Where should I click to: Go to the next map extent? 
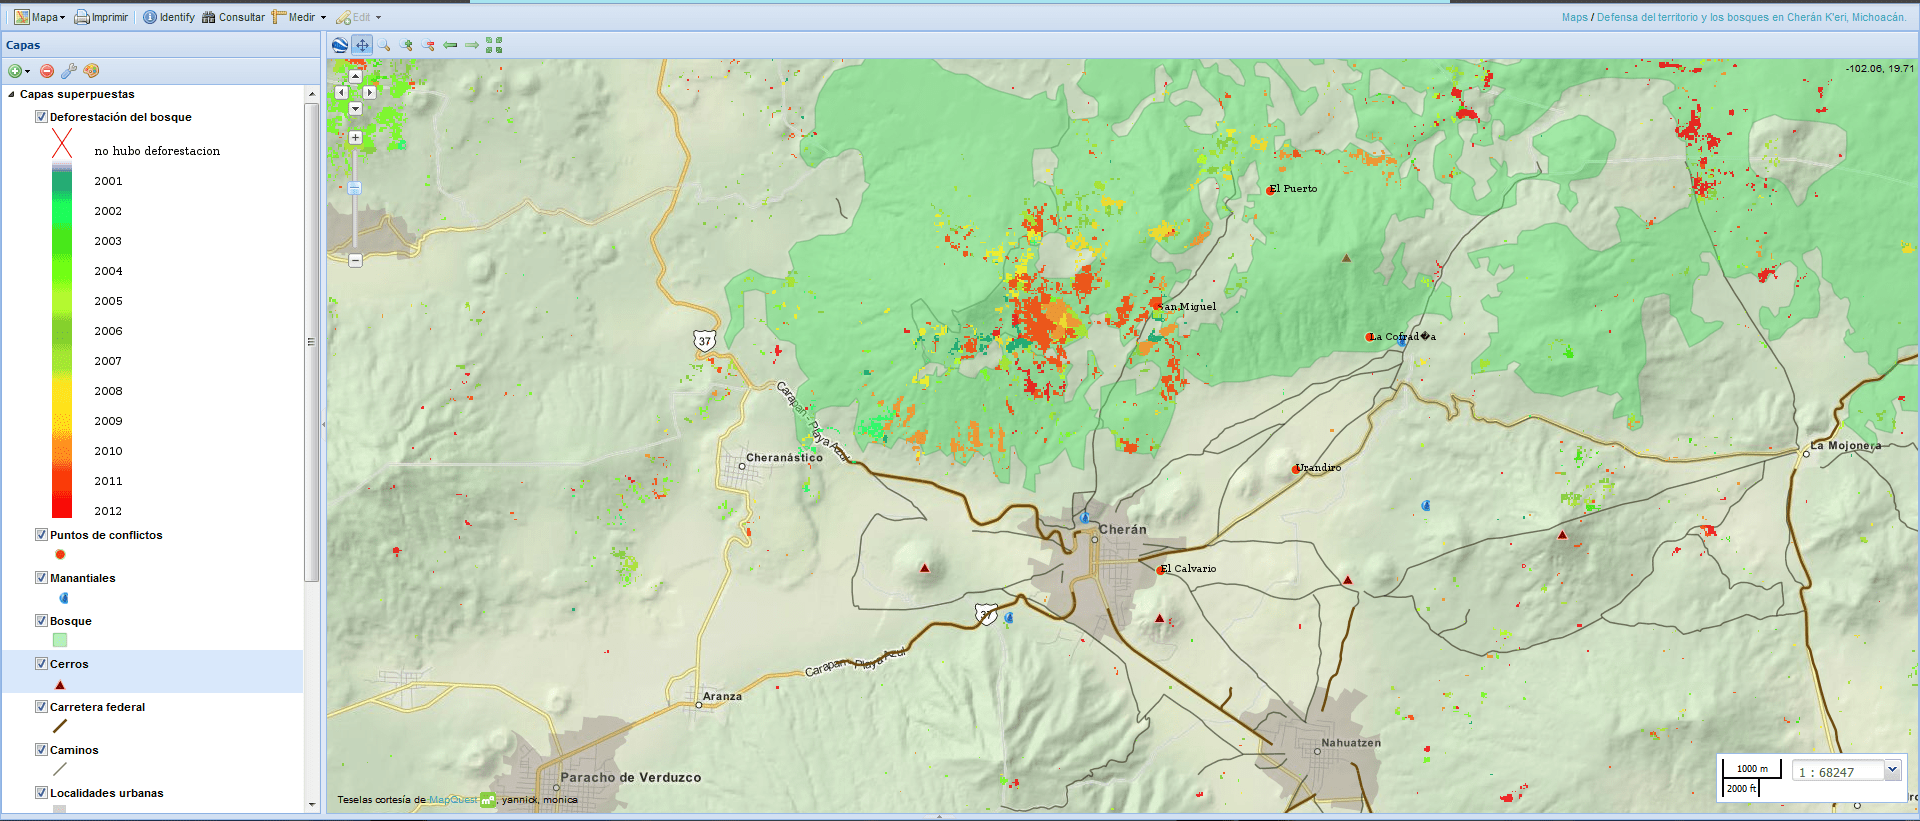[x=472, y=45]
